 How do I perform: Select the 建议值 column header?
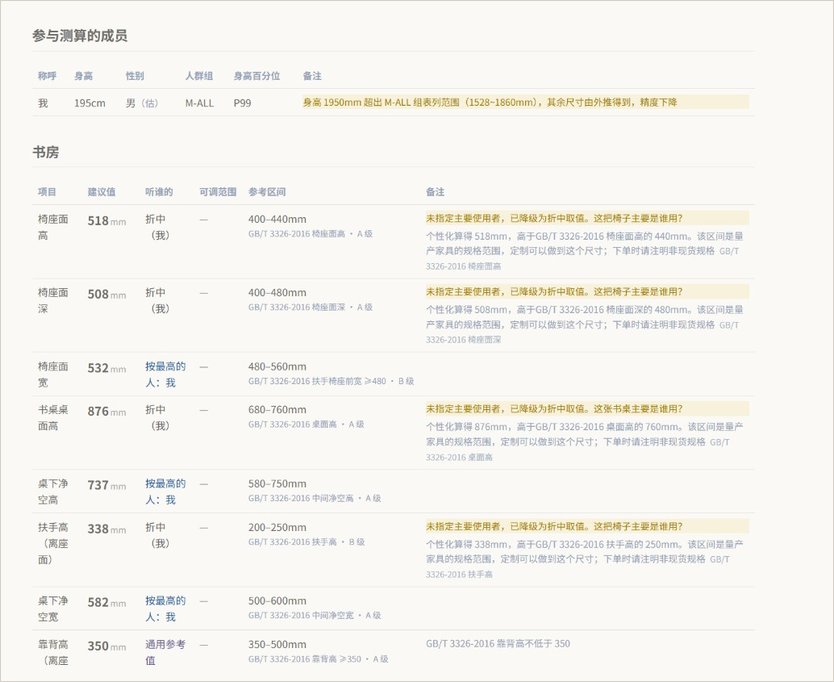[x=102, y=192]
